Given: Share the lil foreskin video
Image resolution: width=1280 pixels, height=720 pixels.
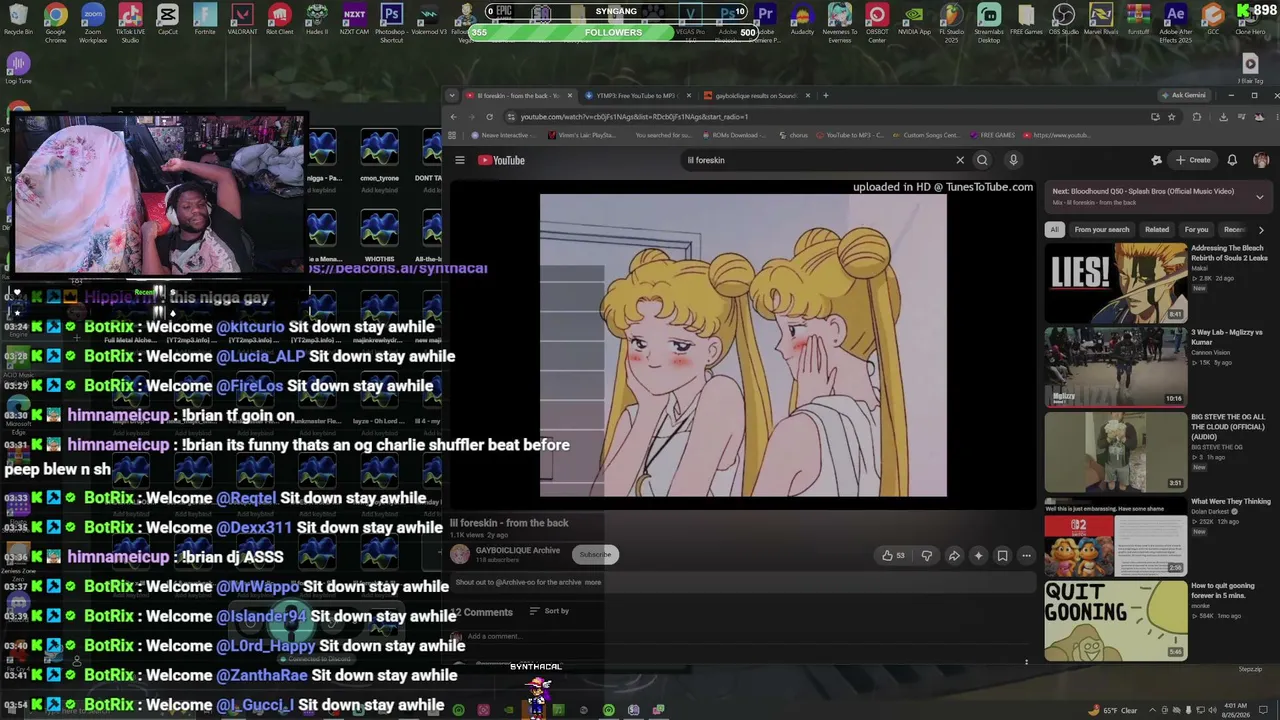Looking at the screenshot, I should coord(954,556).
